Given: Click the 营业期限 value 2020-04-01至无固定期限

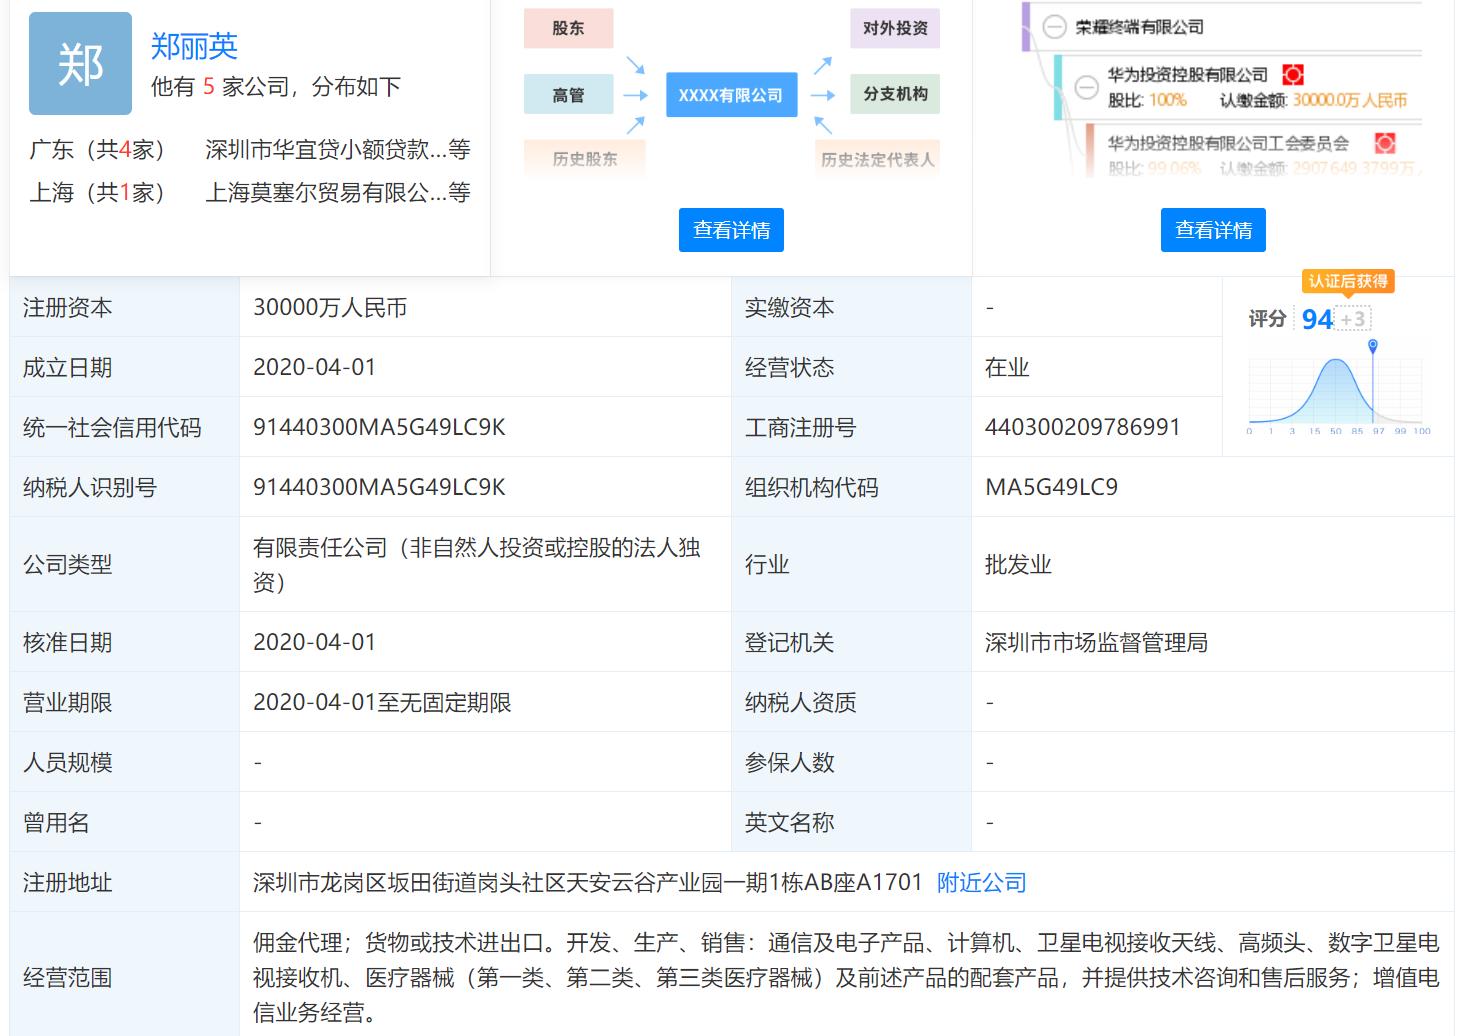Looking at the screenshot, I should (x=382, y=702).
